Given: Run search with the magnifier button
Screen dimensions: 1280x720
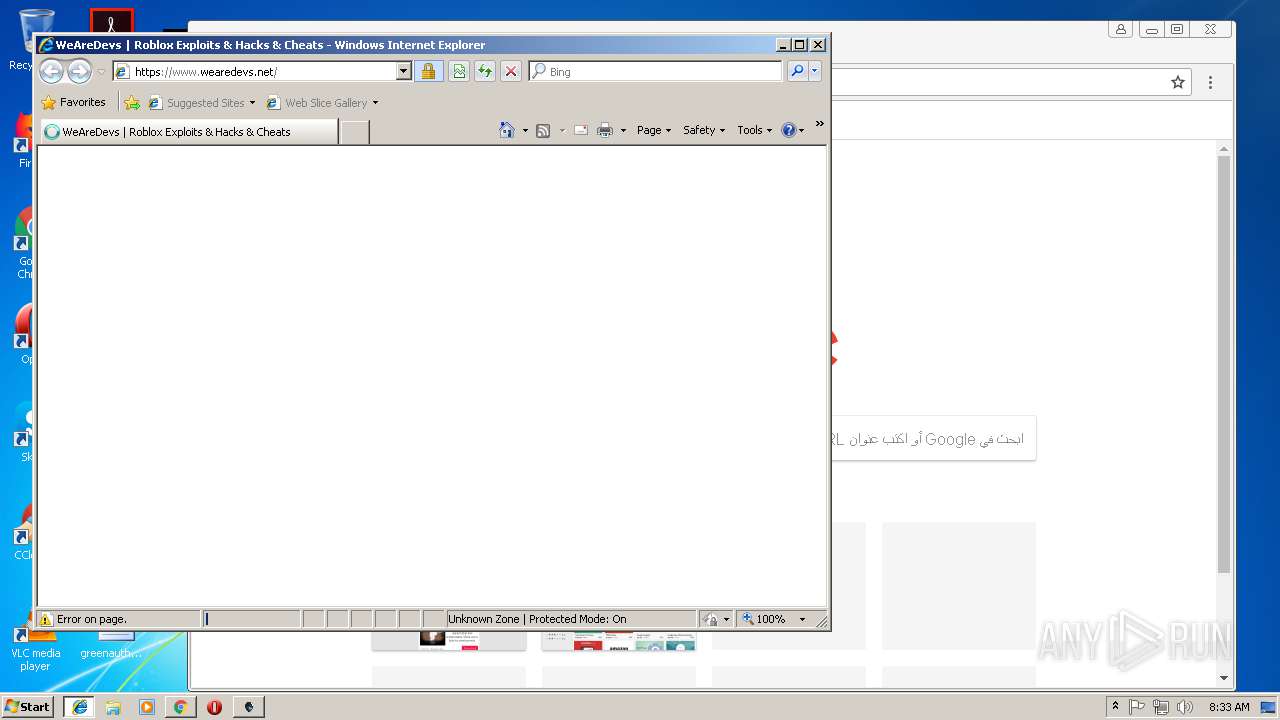Looking at the screenshot, I should [x=797, y=71].
